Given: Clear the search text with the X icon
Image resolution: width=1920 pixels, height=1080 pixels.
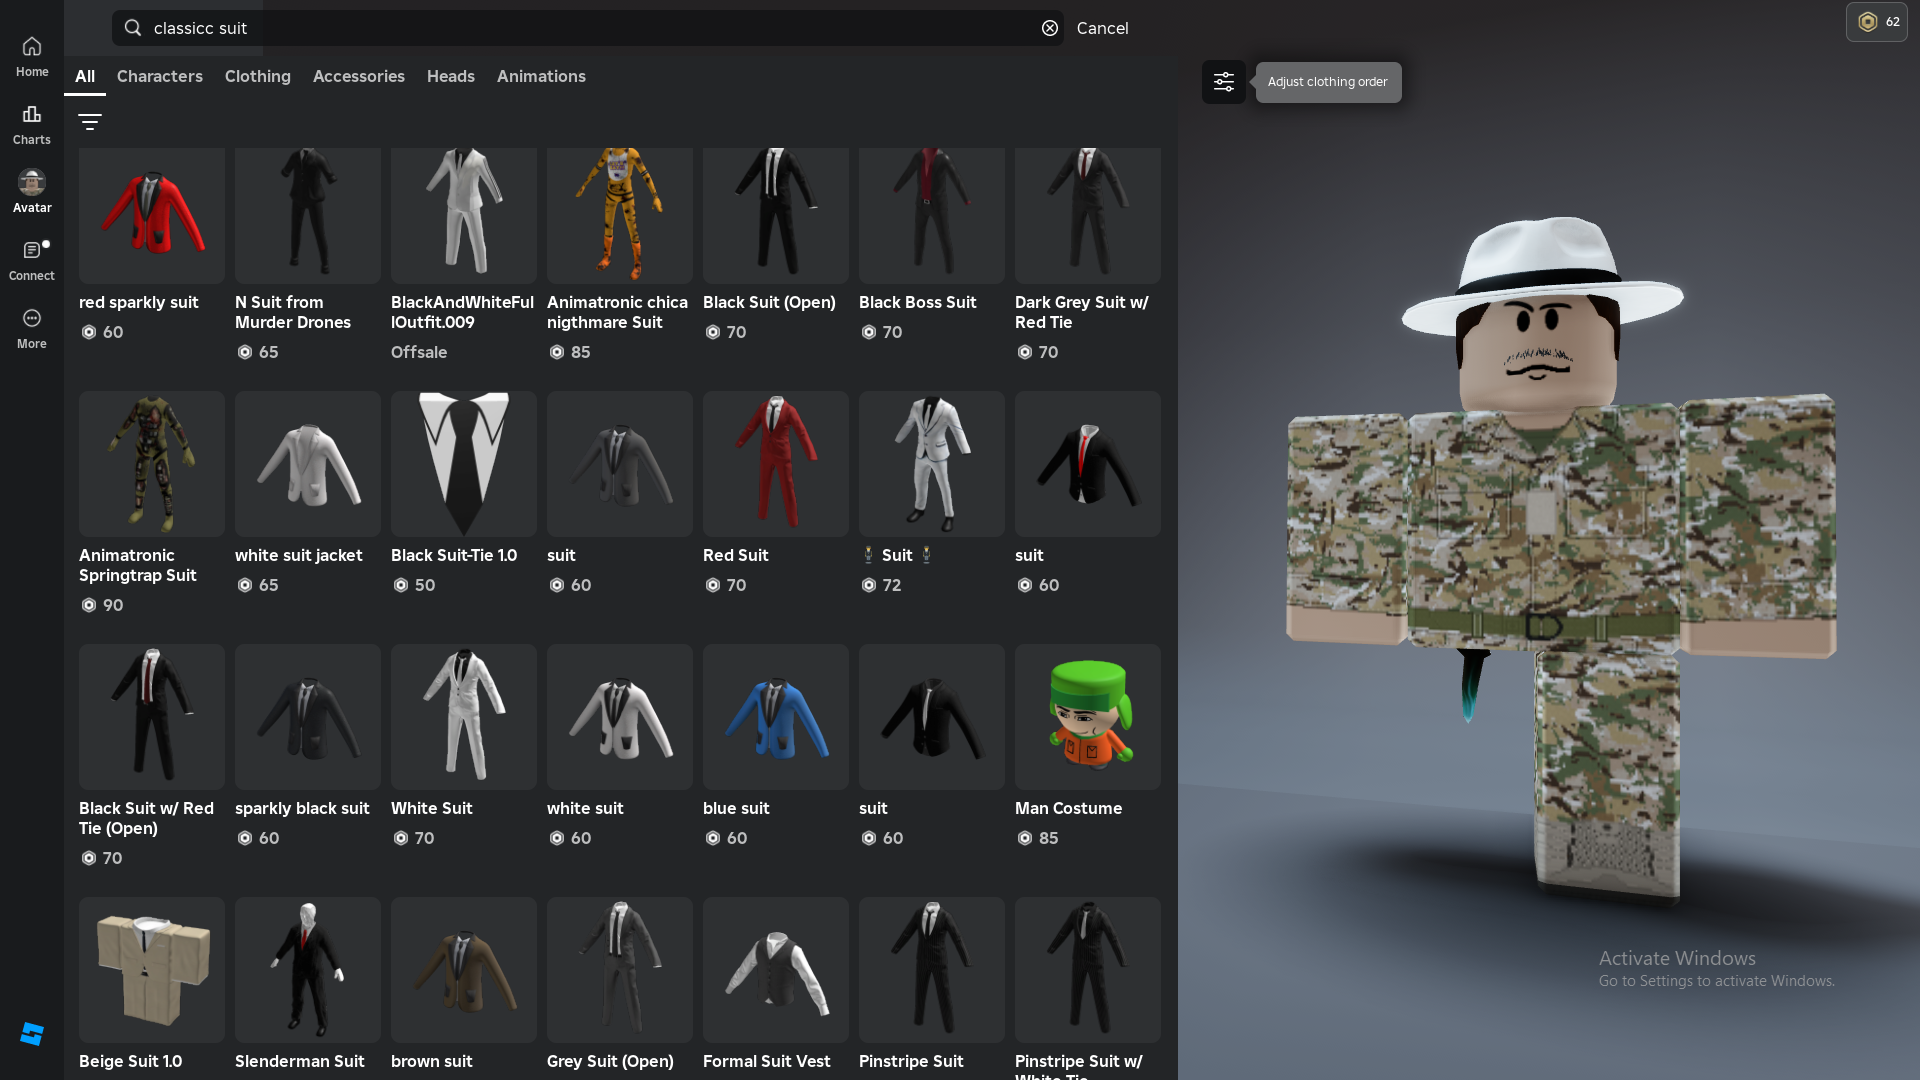Looking at the screenshot, I should [x=1049, y=28].
